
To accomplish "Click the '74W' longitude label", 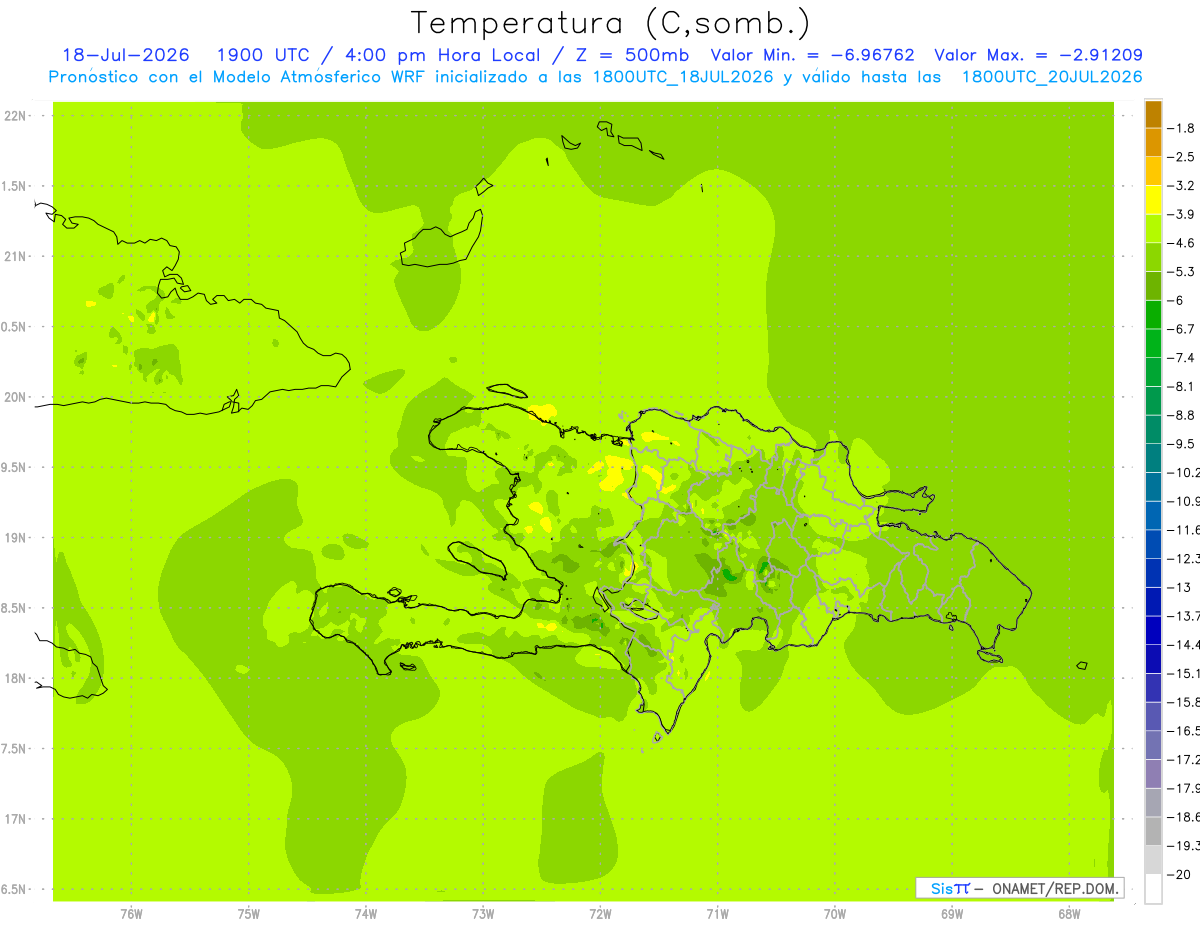I will point(366,914).
